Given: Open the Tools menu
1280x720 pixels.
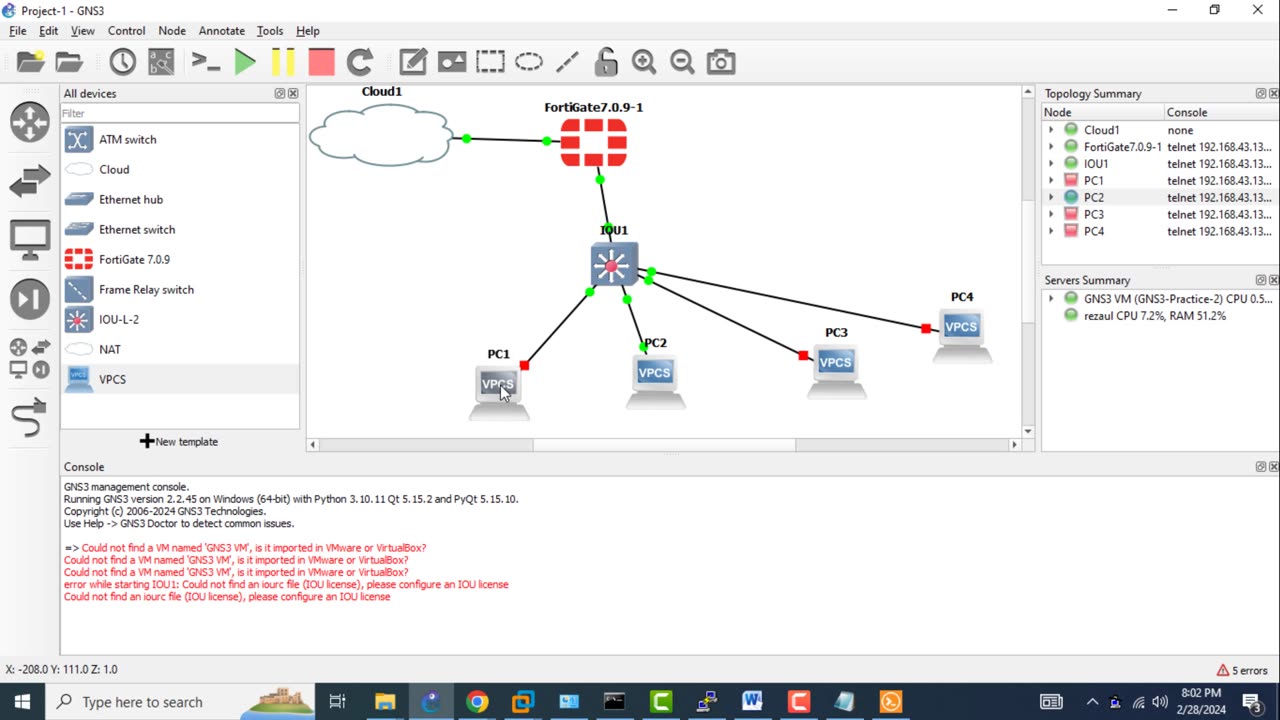Looking at the screenshot, I should [x=270, y=31].
